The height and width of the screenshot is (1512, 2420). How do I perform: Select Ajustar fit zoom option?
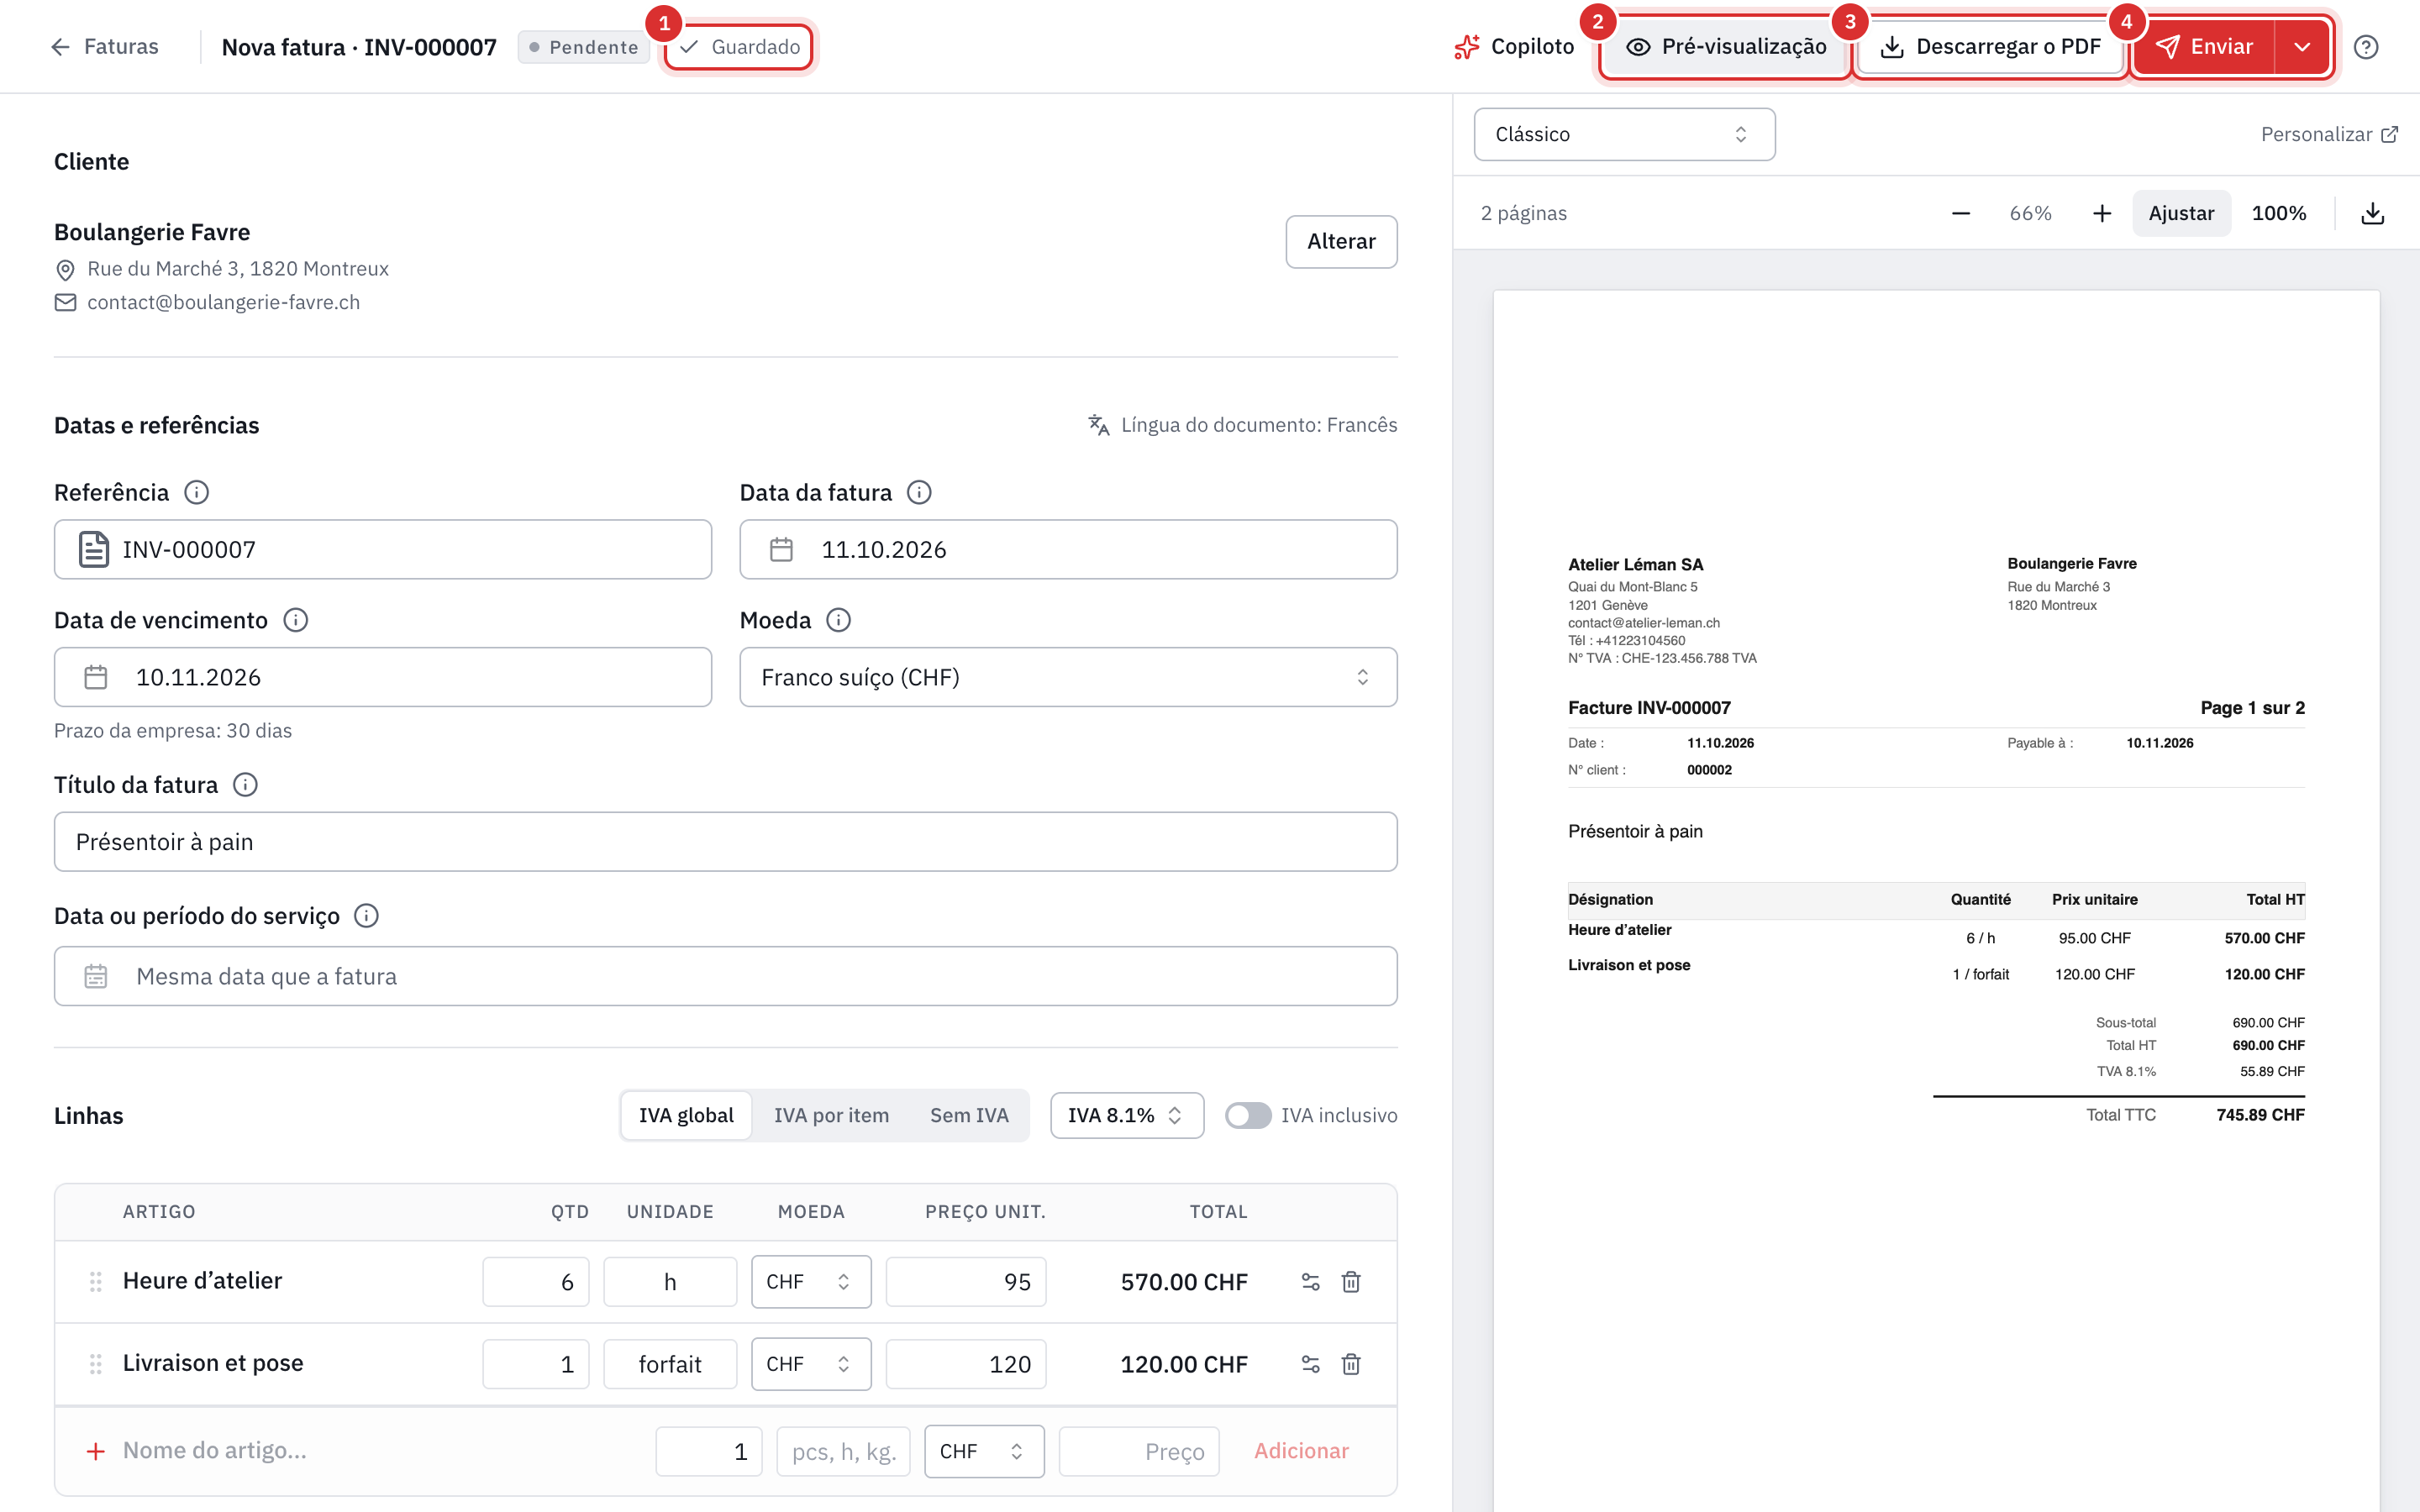pos(2181,213)
